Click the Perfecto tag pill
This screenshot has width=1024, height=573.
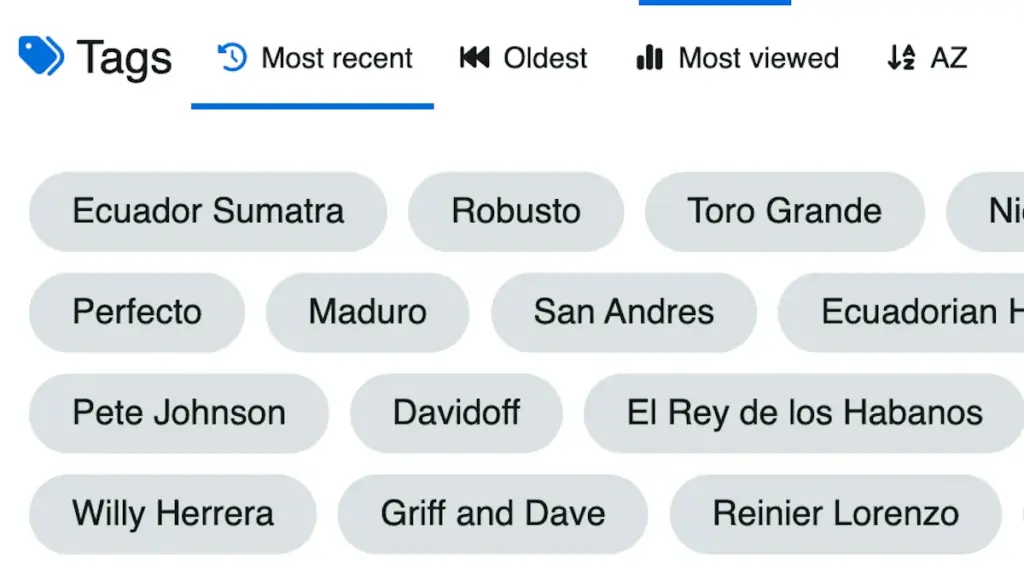[x=137, y=312]
